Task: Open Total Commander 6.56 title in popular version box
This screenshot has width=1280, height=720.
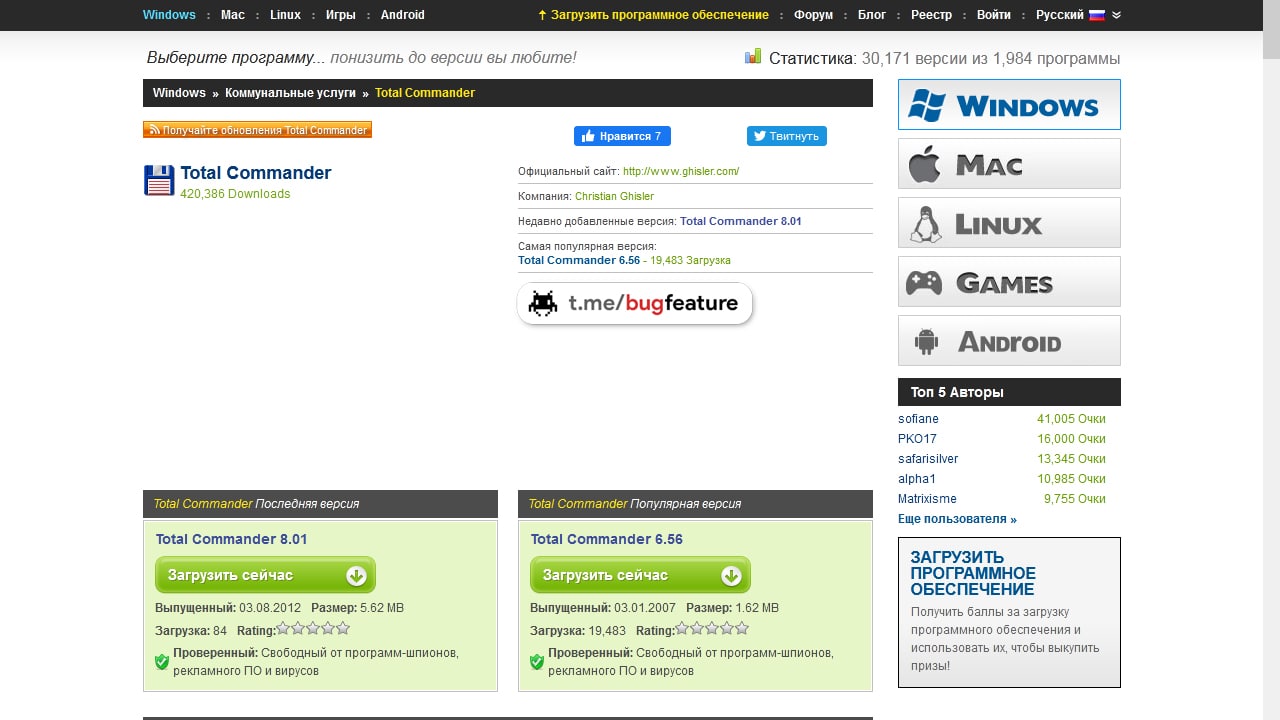Action: point(607,539)
